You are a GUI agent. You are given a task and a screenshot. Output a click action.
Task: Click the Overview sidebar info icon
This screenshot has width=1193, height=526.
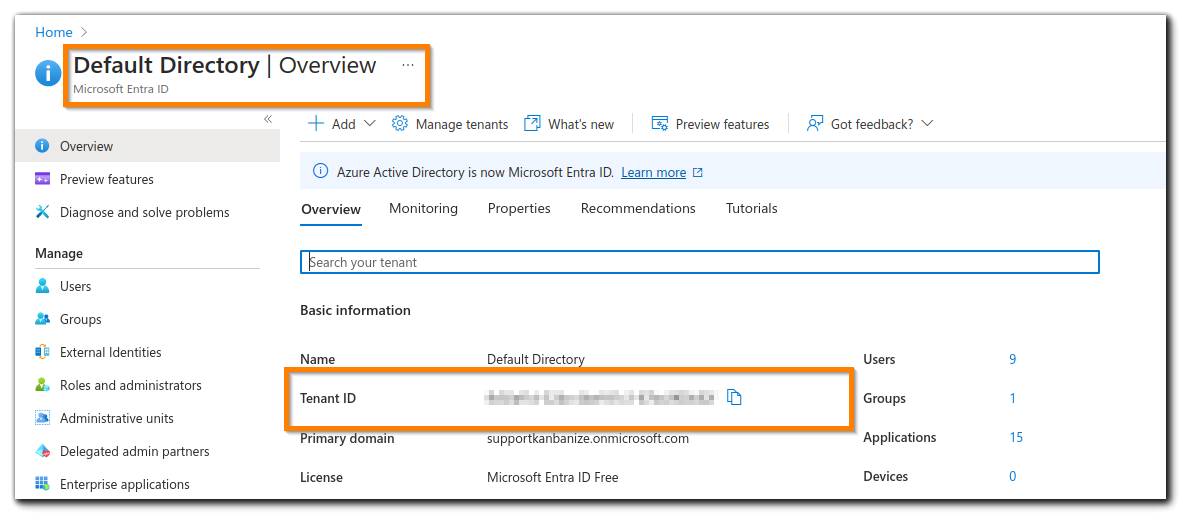[x=43, y=146]
